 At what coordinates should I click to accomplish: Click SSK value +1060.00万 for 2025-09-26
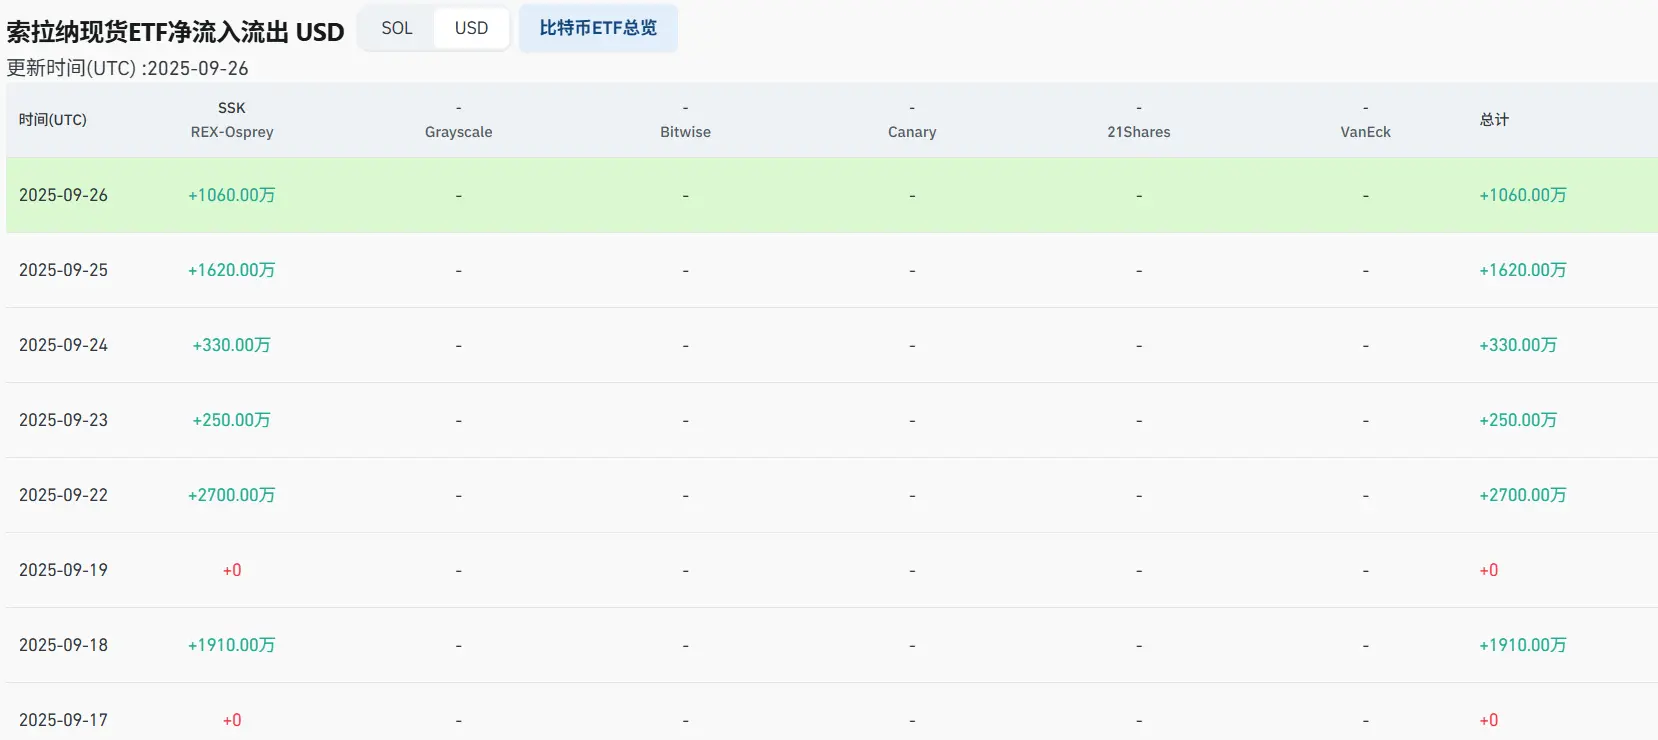[232, 195]
